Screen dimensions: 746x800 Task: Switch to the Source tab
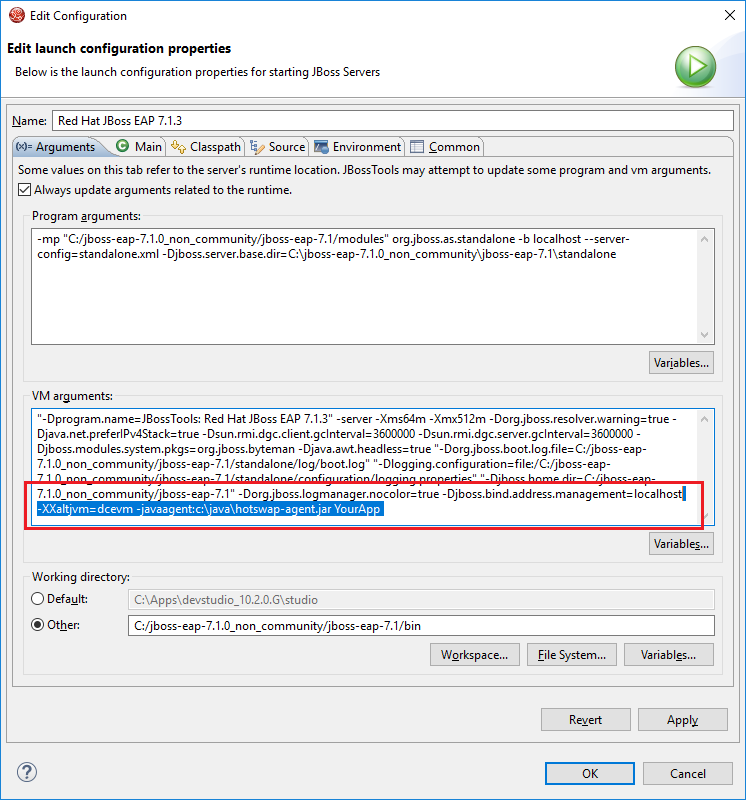click(x=278, y=147)
